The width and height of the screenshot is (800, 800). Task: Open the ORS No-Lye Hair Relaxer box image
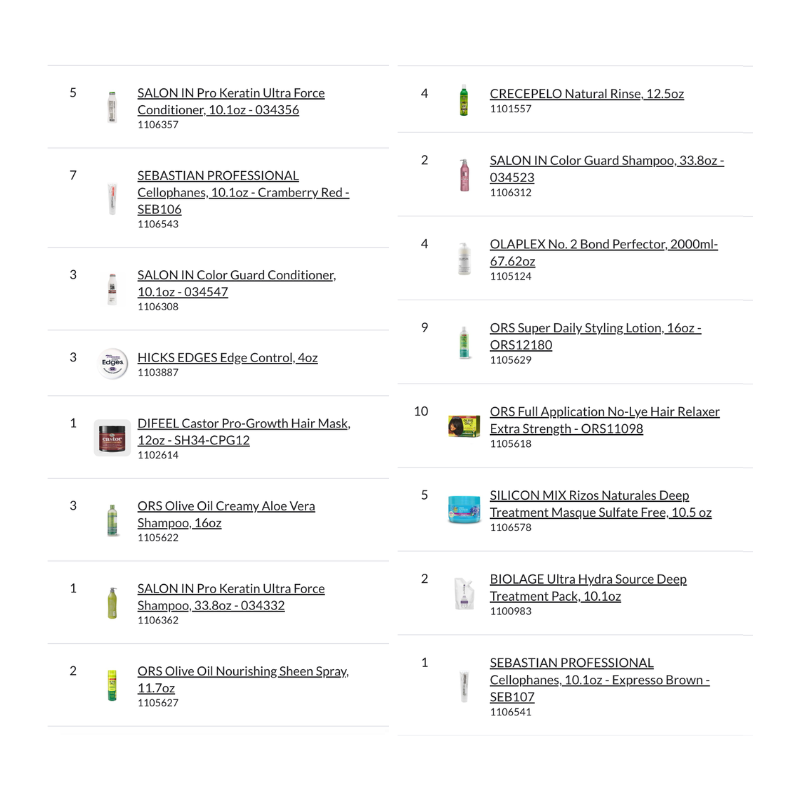pos(464,427)
